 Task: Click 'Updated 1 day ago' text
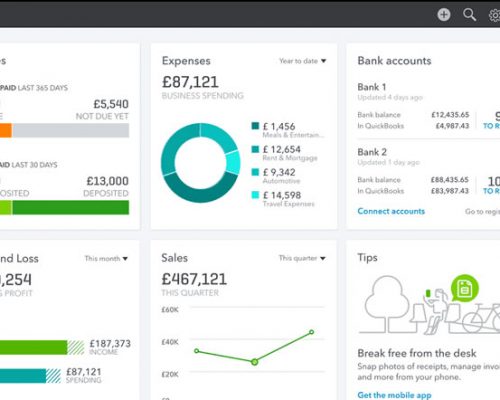[x=388, y=162]
